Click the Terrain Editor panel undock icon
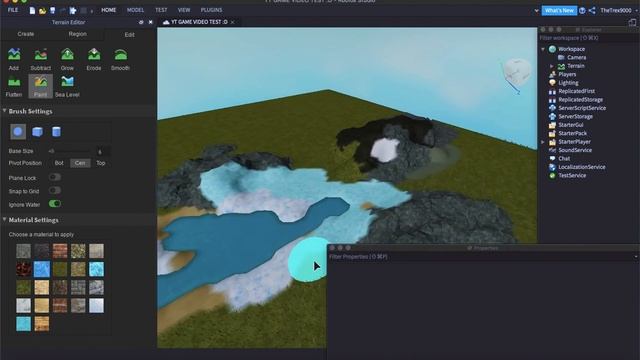The height and width of the screenshot is (360, 640). 141,22
